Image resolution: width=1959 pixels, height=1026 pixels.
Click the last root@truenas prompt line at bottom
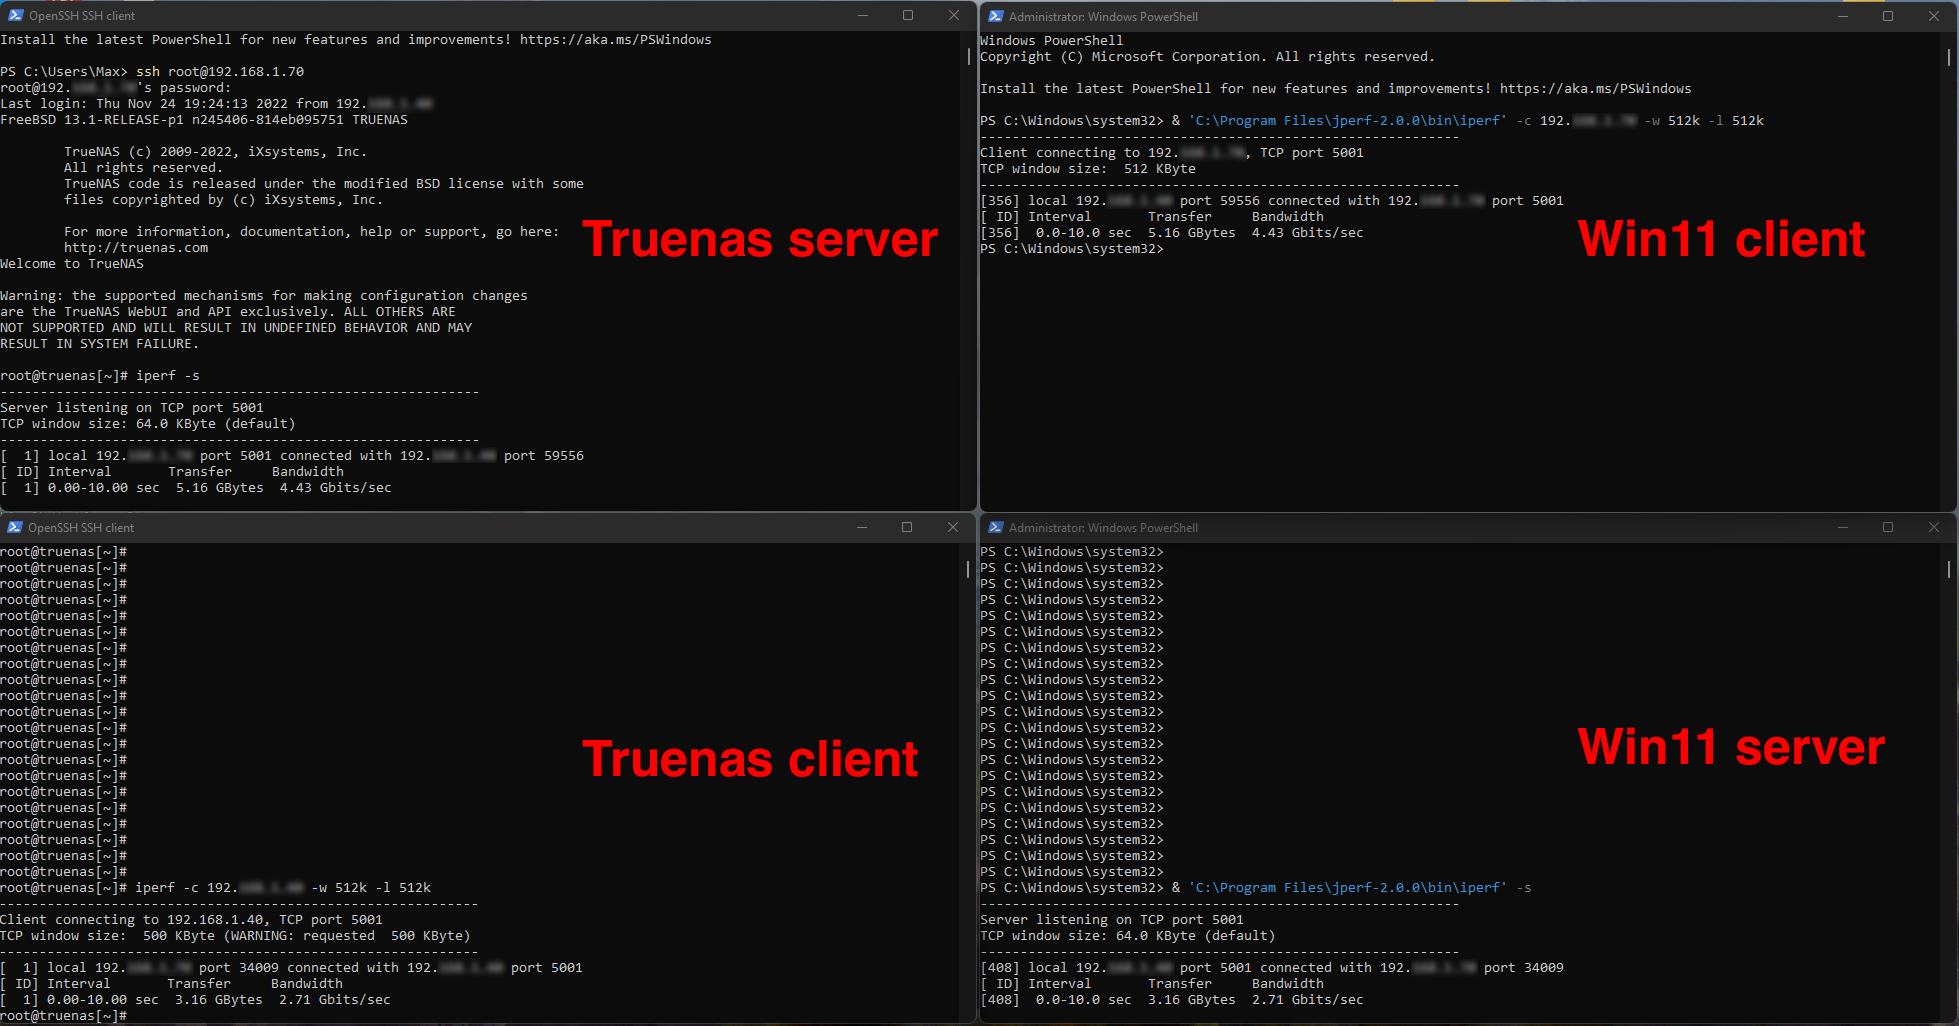[64, 1016]
